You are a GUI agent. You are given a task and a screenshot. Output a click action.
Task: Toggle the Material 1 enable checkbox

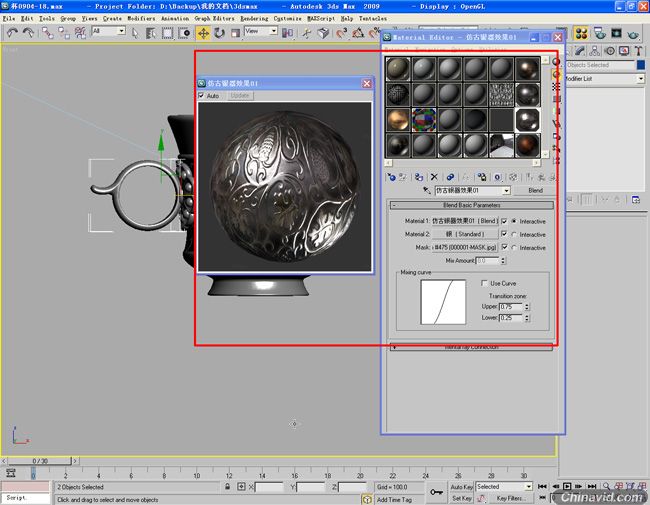(504, 221)
